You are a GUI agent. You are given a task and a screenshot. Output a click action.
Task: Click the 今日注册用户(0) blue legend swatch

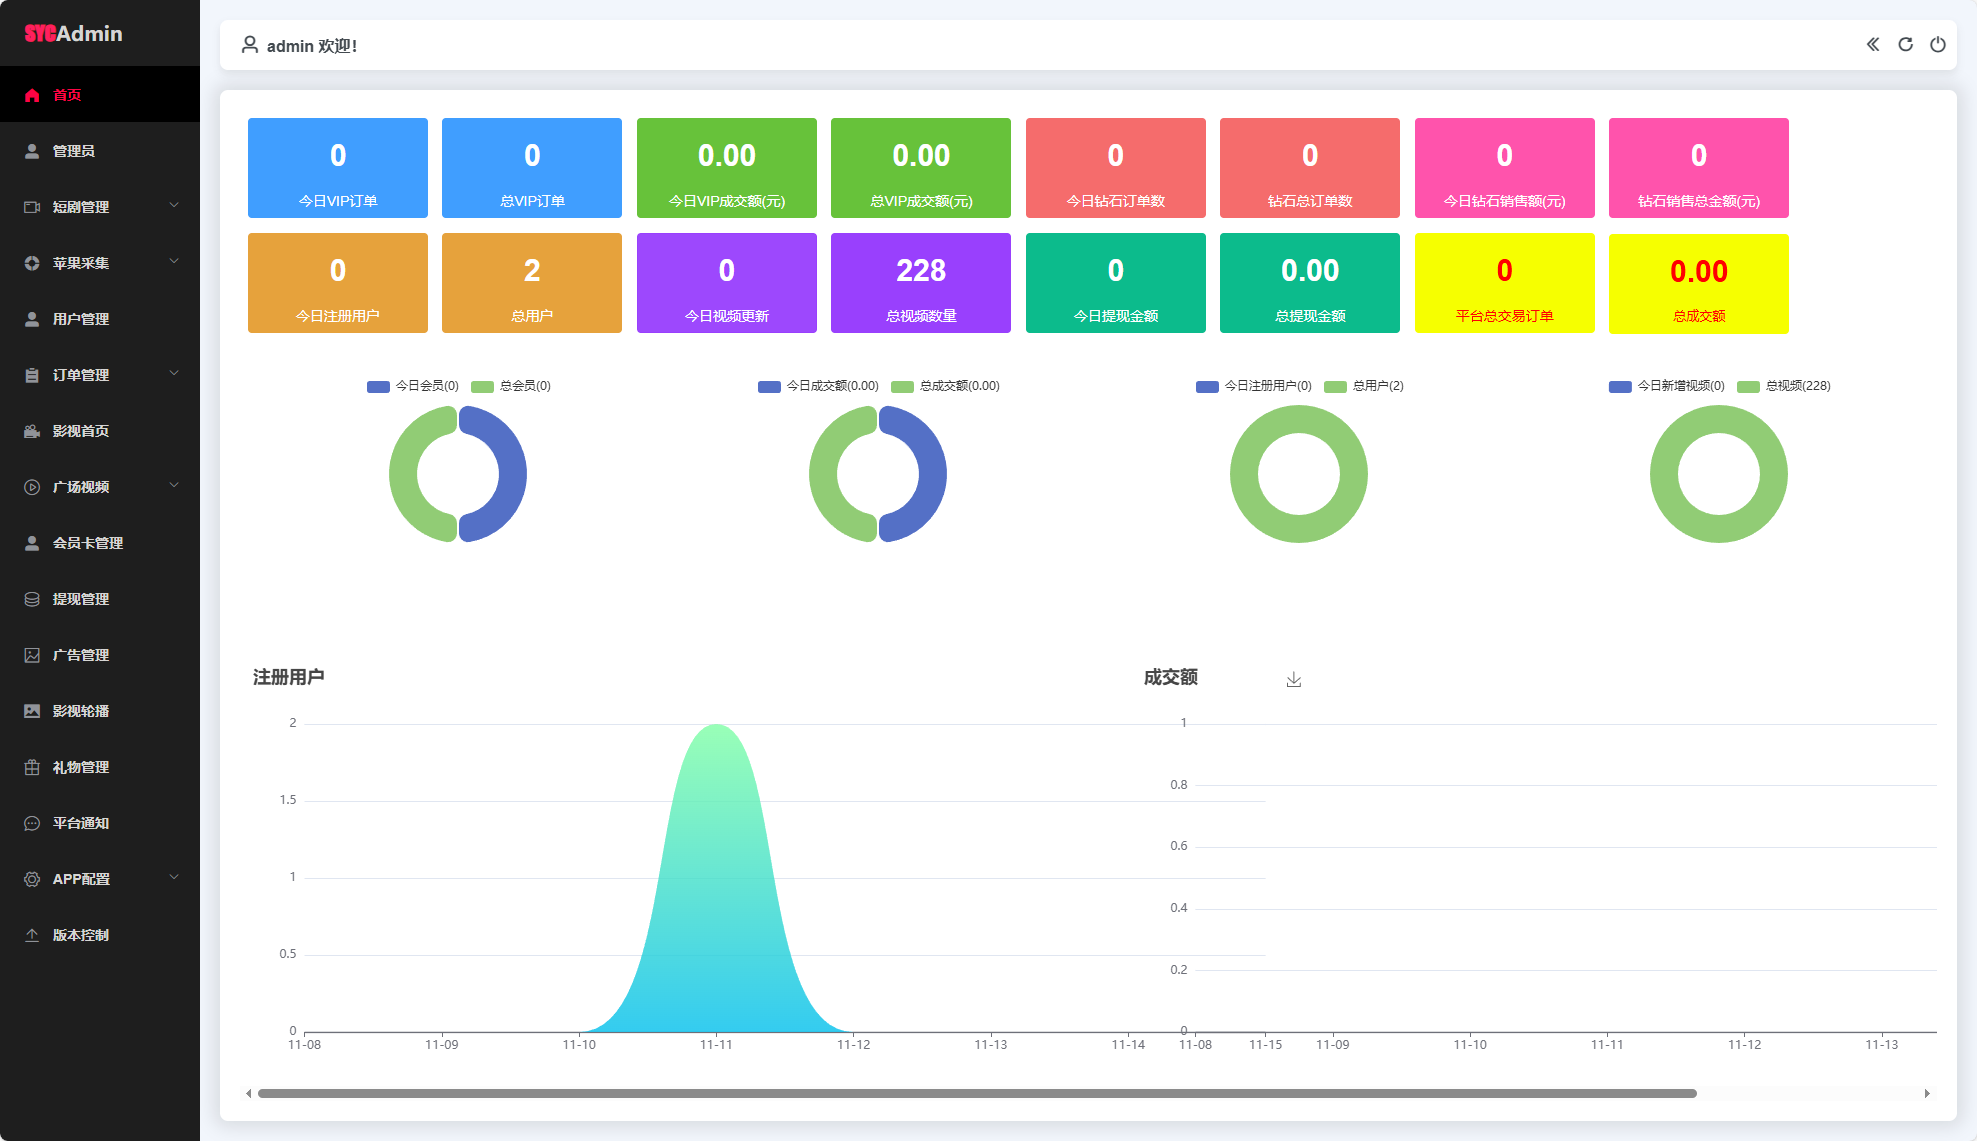pyautogui.click(x=1207, y=387)
